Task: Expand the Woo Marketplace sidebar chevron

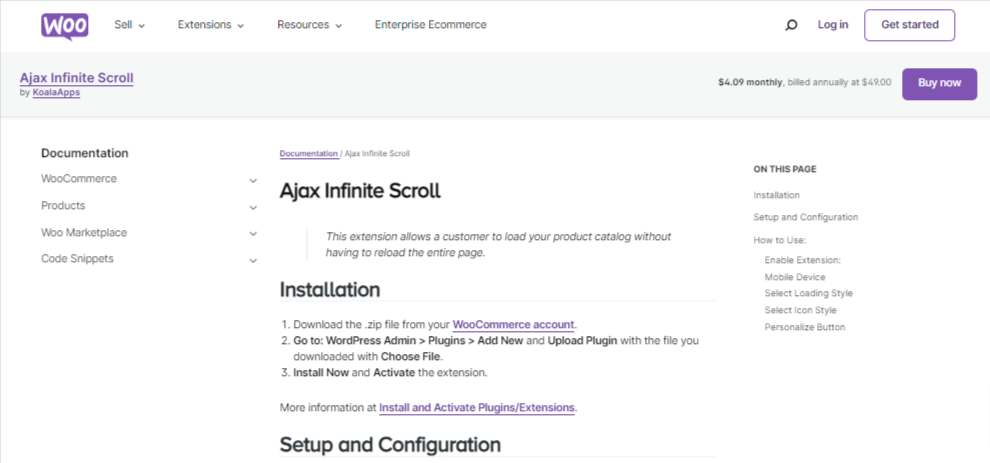Action: point(253,234)
